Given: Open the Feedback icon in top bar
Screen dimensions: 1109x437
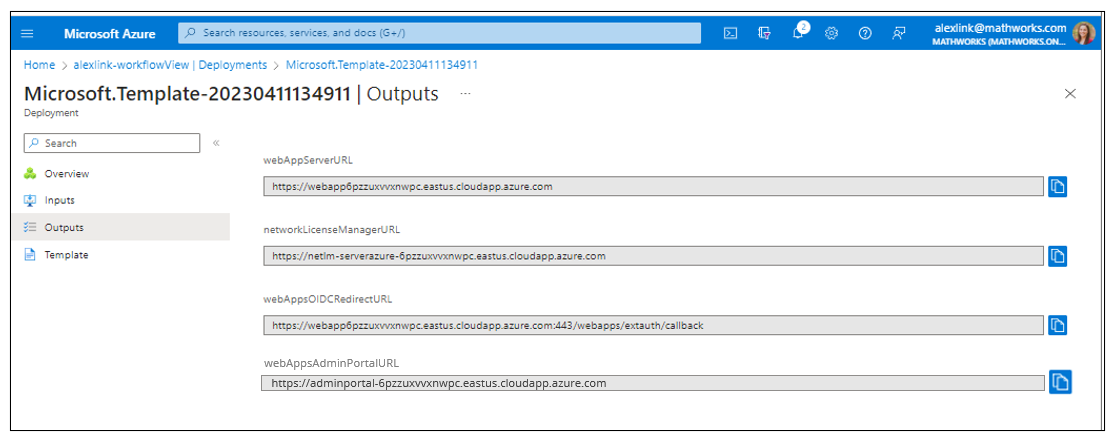Looking at the screenshot, I should [x=898, y=33].
